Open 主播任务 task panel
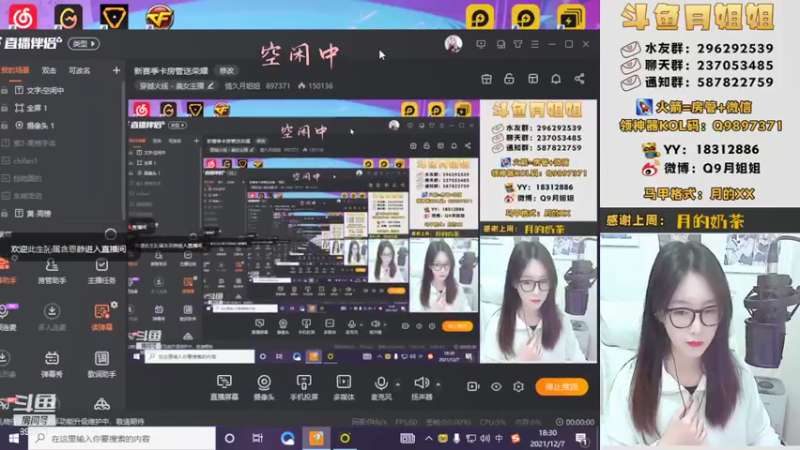This screenshot has height=450, width=800. tap(102, 271)
